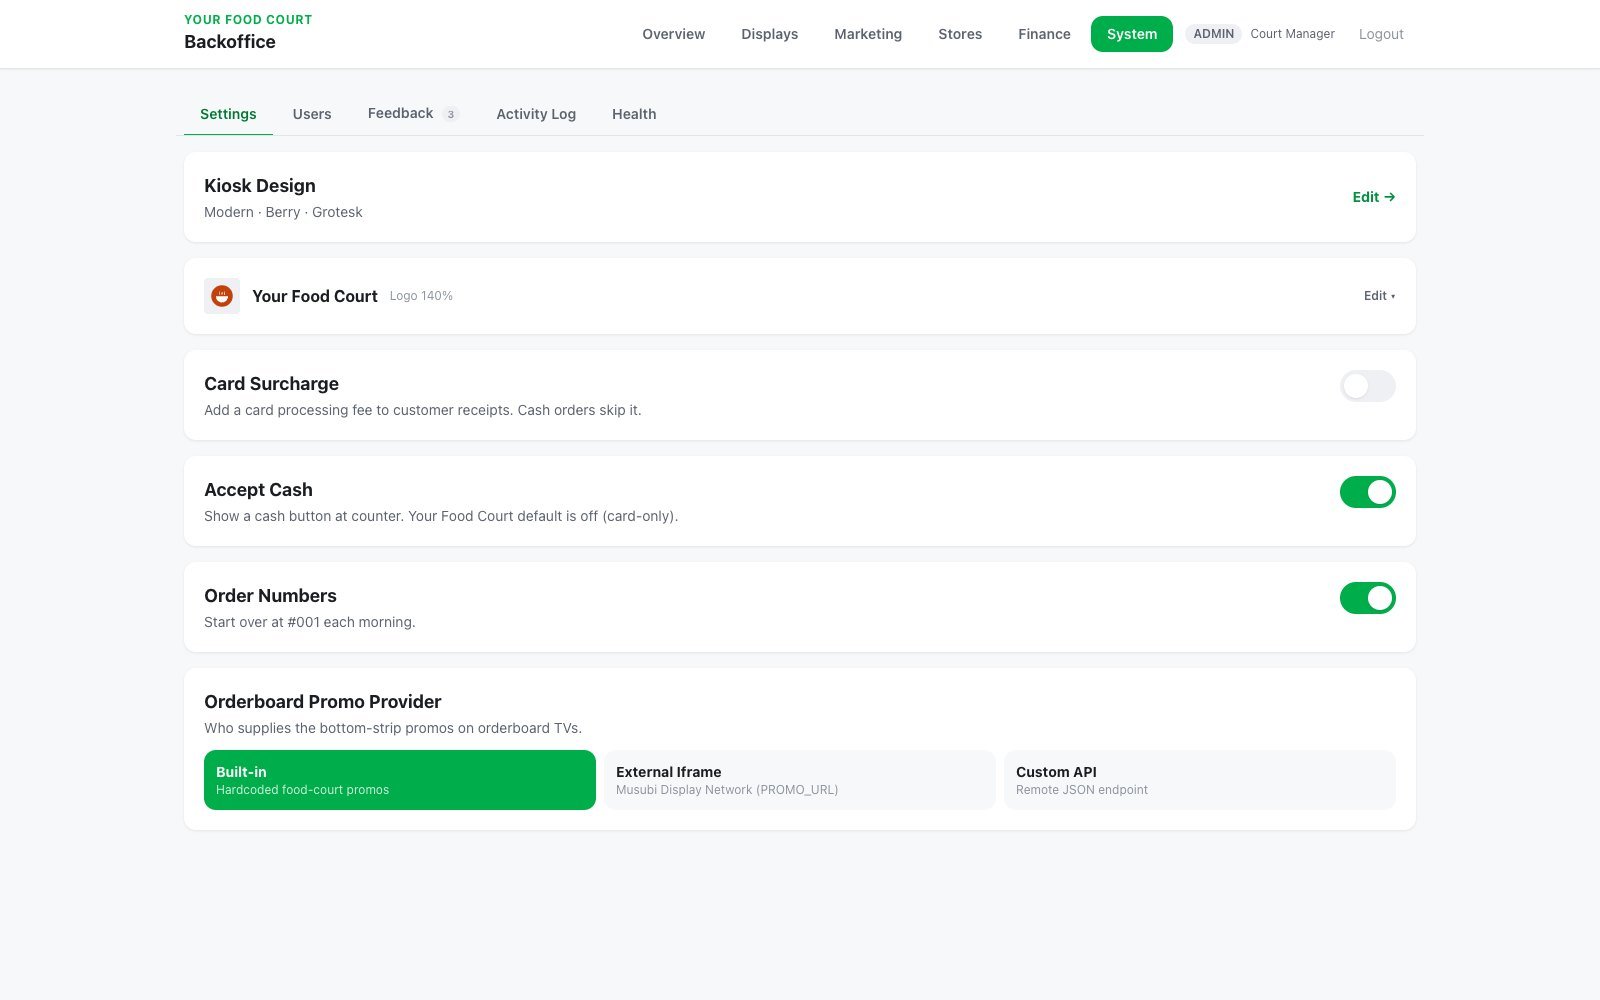Screen dimensions: 1600x1000
Task: Click the 'Logo 140%' label
Action: [421, 296]
